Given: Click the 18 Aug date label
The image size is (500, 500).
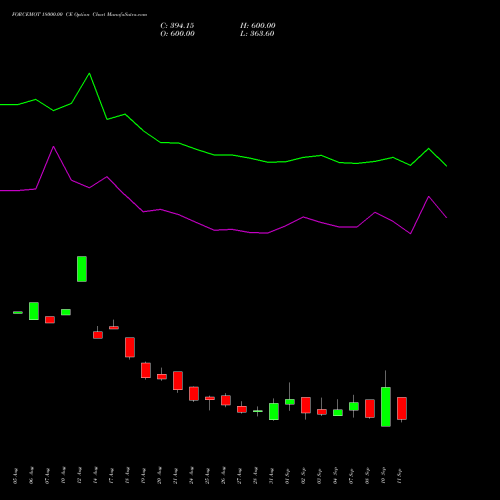Looking at the screenshot, I should click(128, 476).
